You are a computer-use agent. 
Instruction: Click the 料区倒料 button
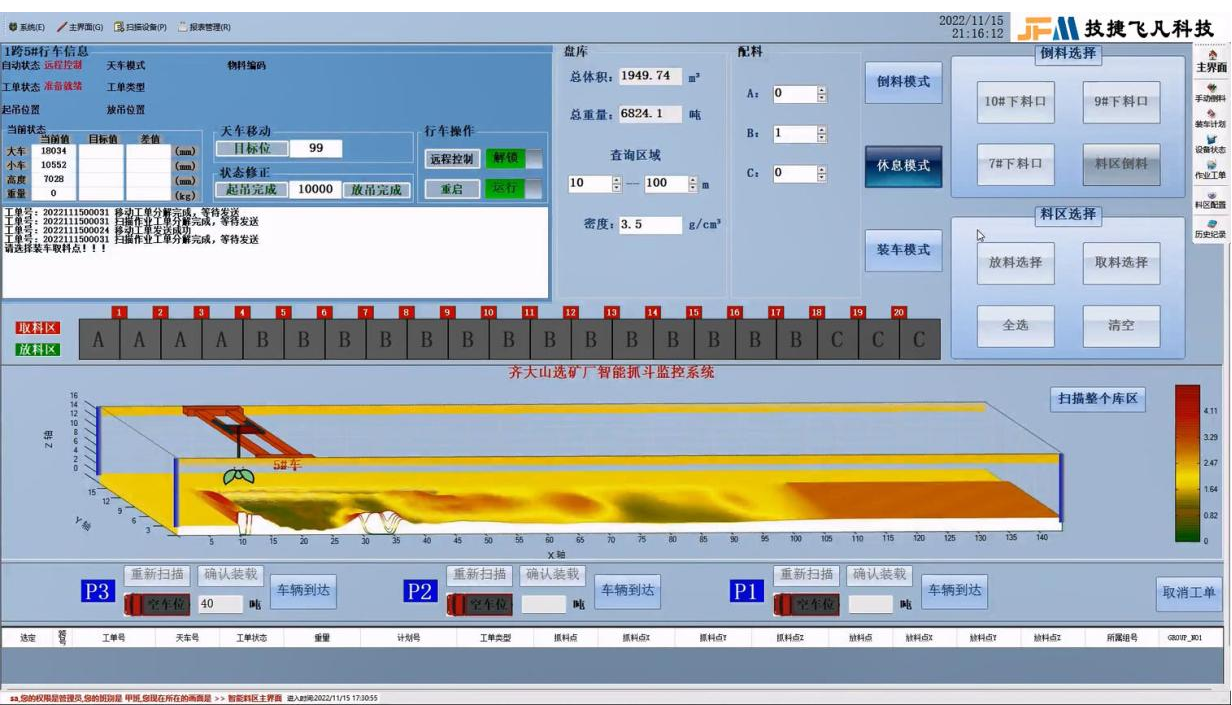click(x=1121, y=164)
